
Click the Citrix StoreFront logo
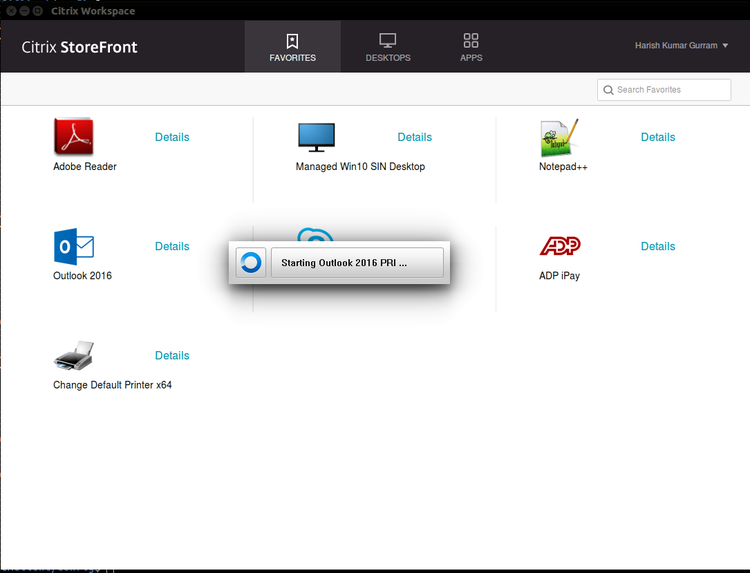(x=79, y=47)
